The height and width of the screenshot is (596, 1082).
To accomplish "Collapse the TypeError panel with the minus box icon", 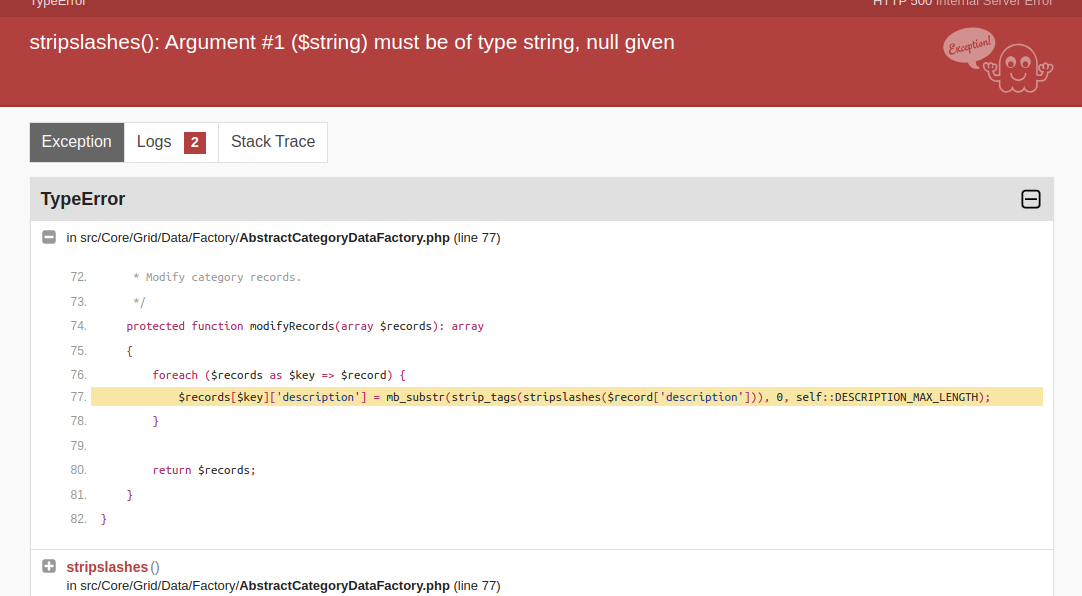I will pos(1031,199).
